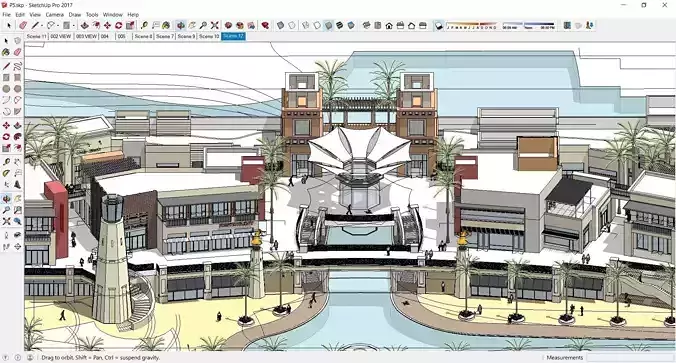Switch to scene tab 004
Image resolution: width=676 pixels, height=363 pixels.
click(105, 36)
